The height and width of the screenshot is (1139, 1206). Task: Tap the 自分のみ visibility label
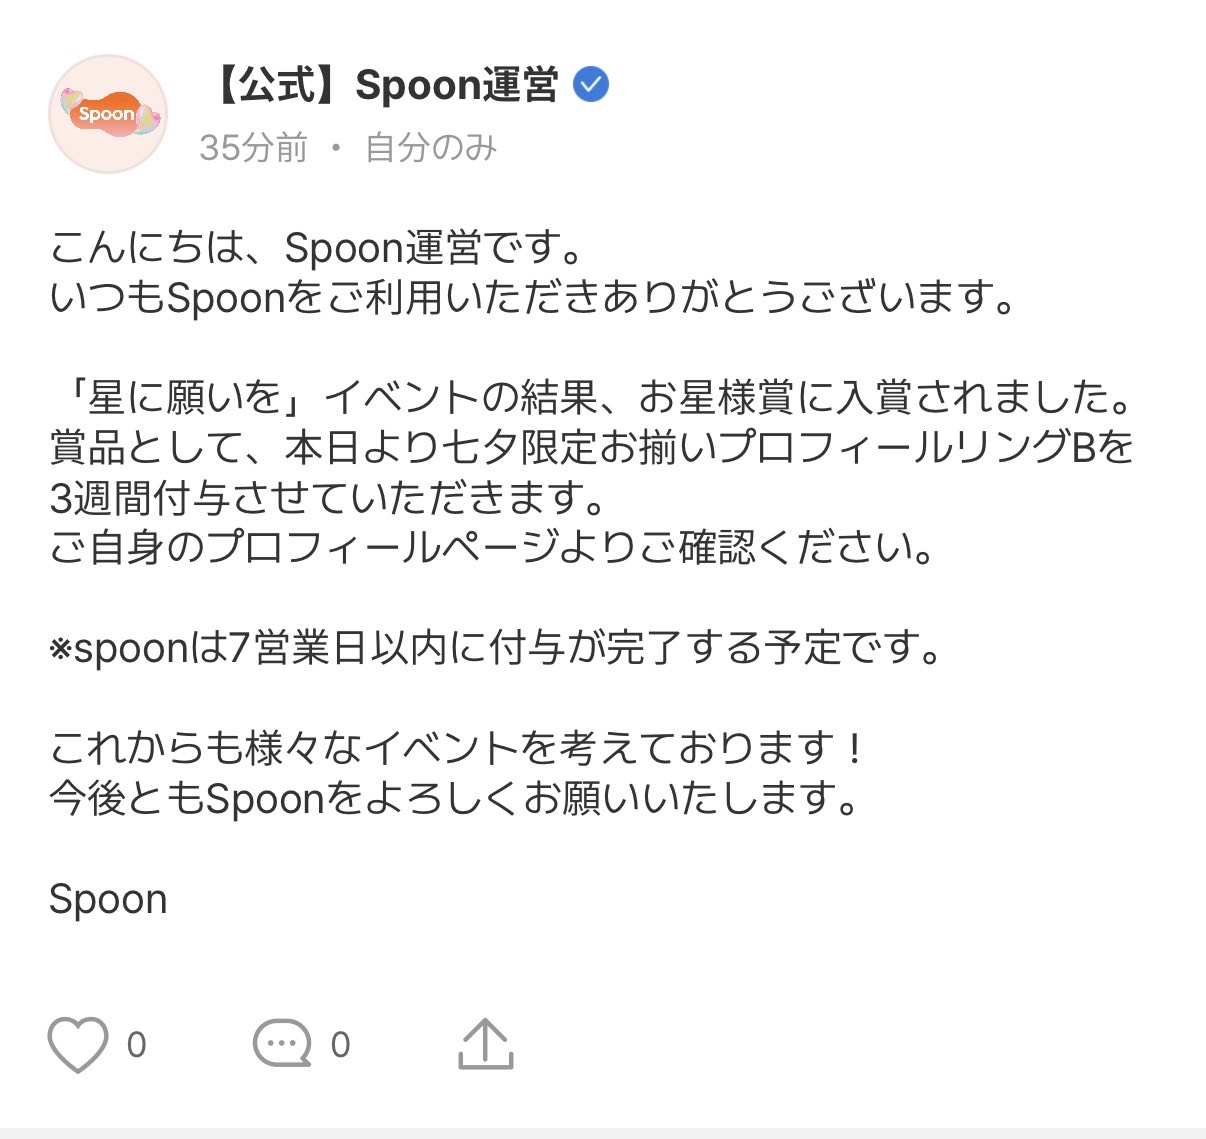click(x=431, y=148)
